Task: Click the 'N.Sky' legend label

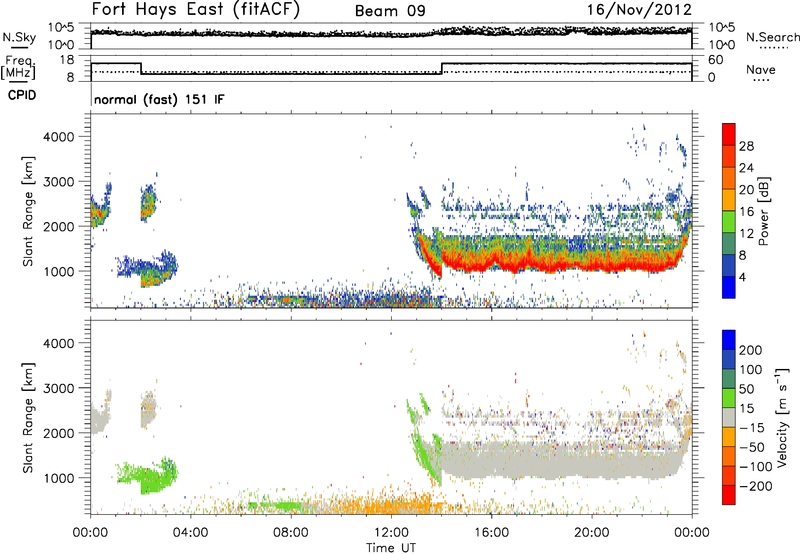Action: click(19, 37)
